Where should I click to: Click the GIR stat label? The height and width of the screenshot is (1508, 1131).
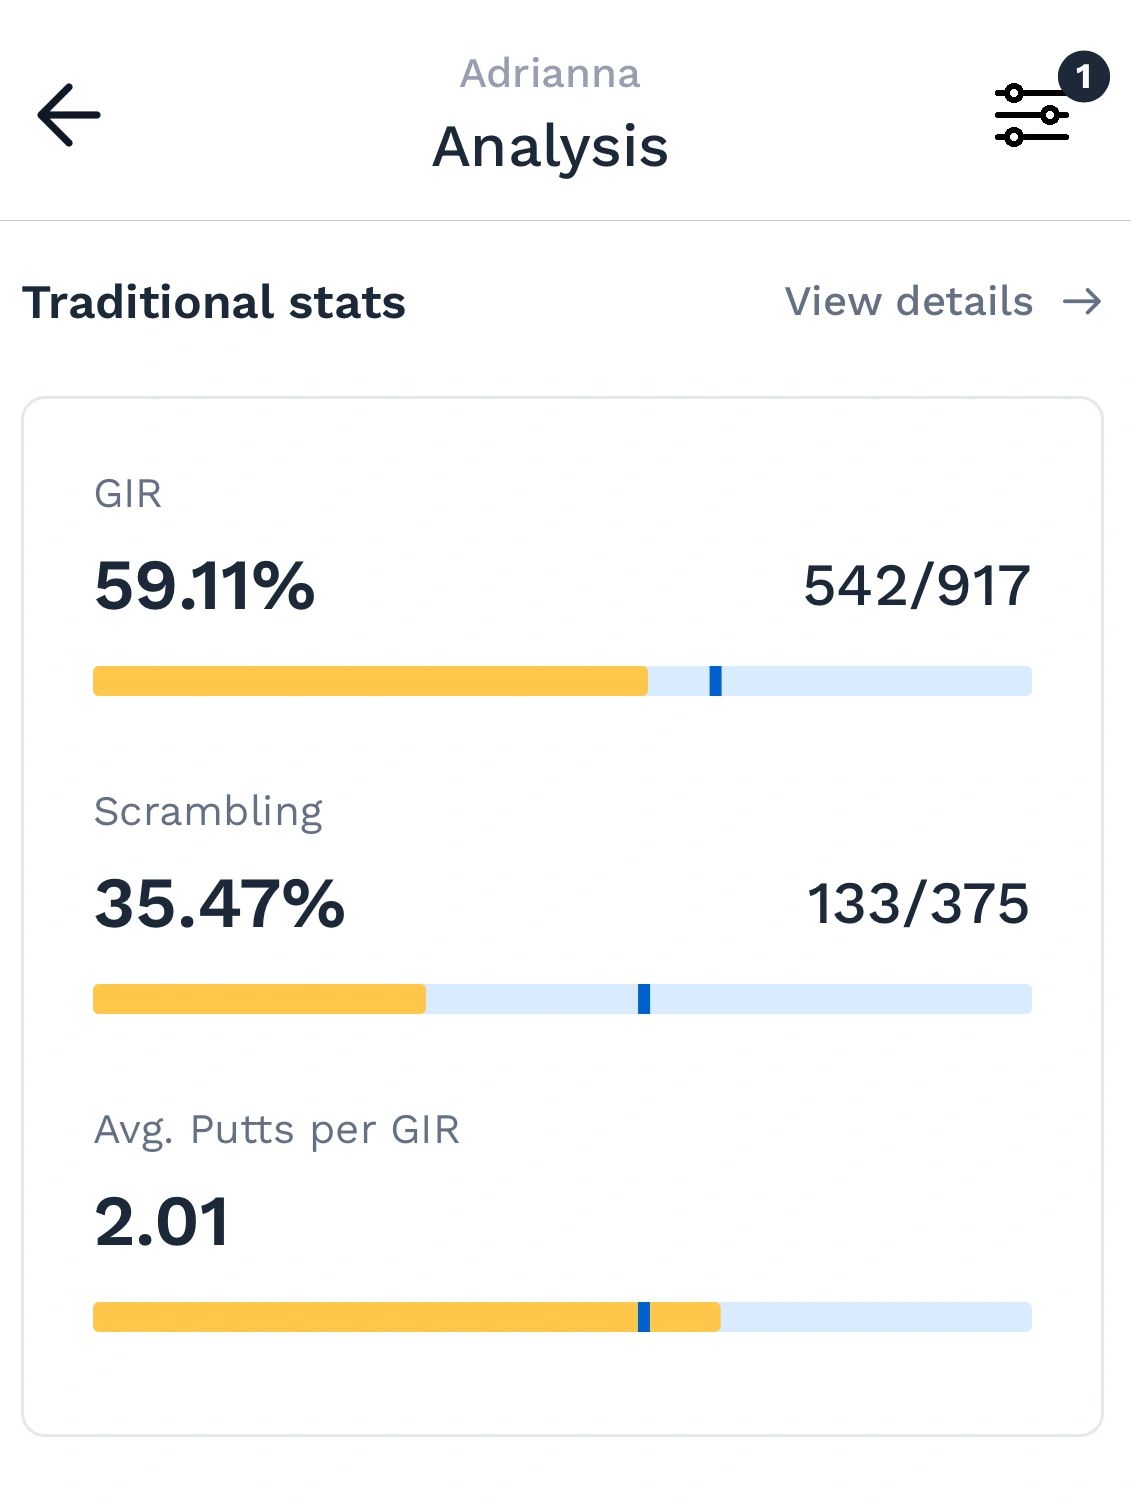[x=128, y=494]
